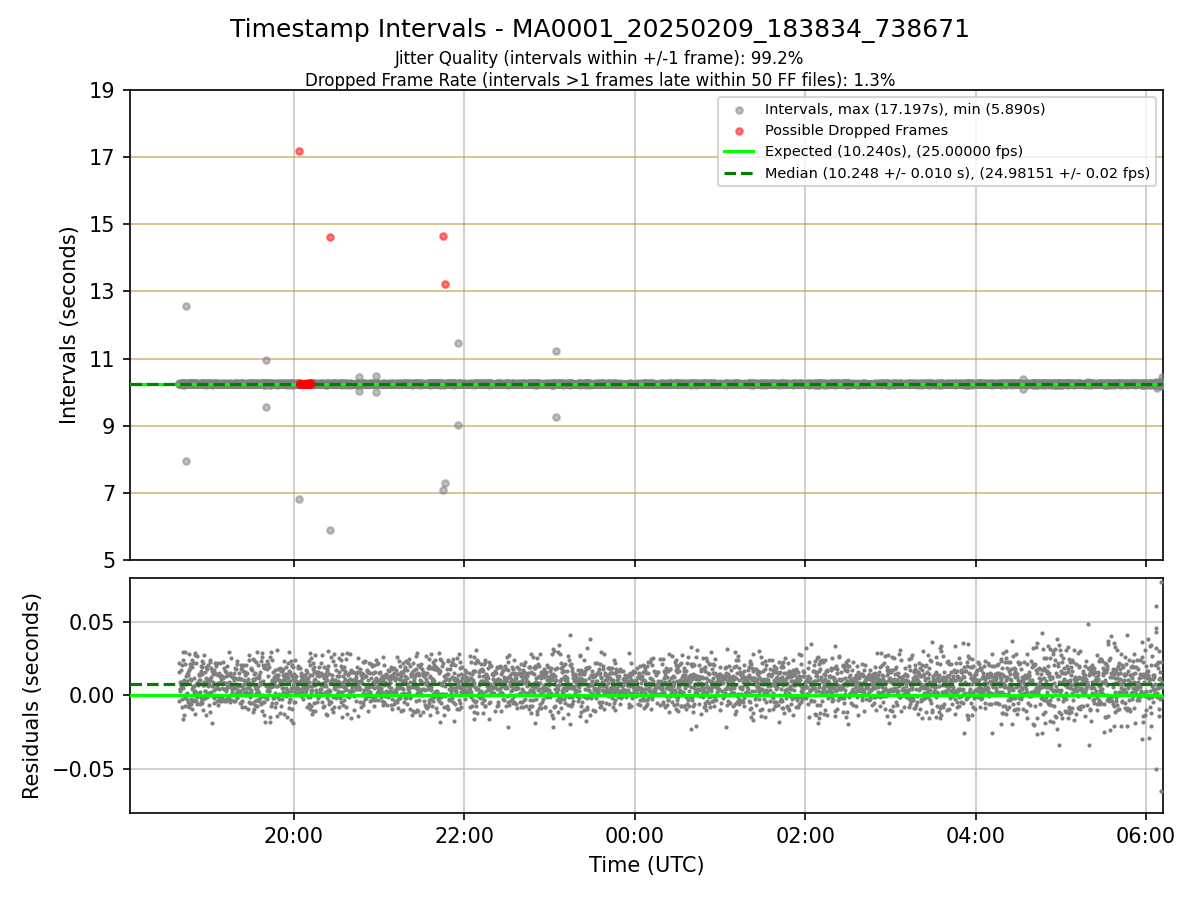Click the 'Residuals (seconds)' y-axis label
1200x900 pixels.
click(32, 695)
